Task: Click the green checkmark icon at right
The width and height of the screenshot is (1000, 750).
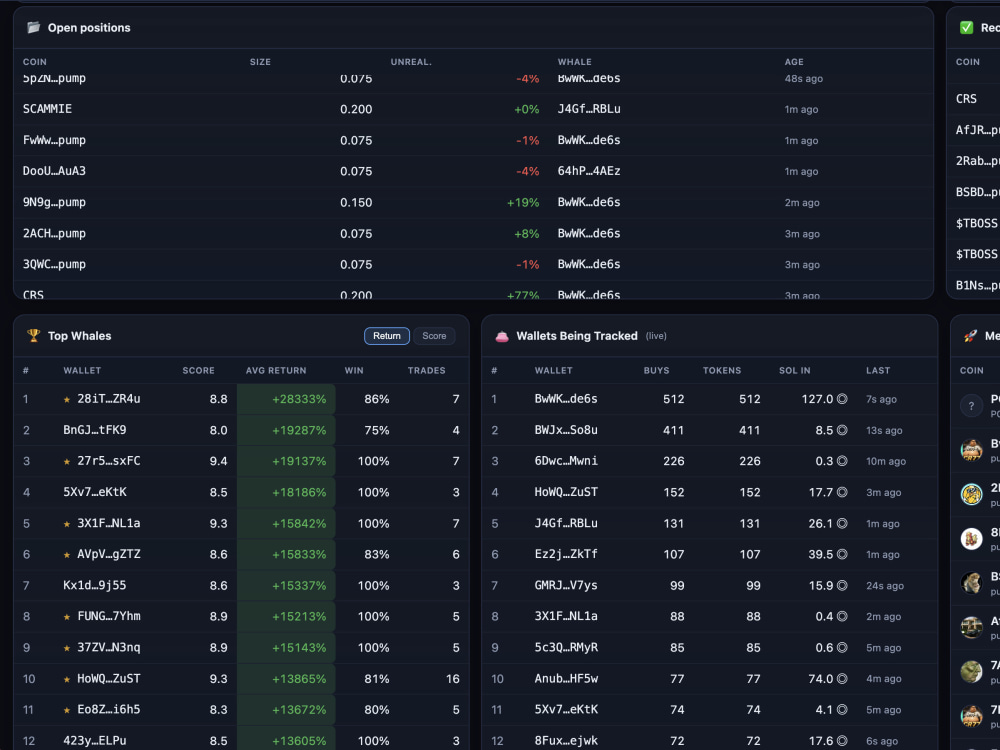Action: click(x=966, y=27)
